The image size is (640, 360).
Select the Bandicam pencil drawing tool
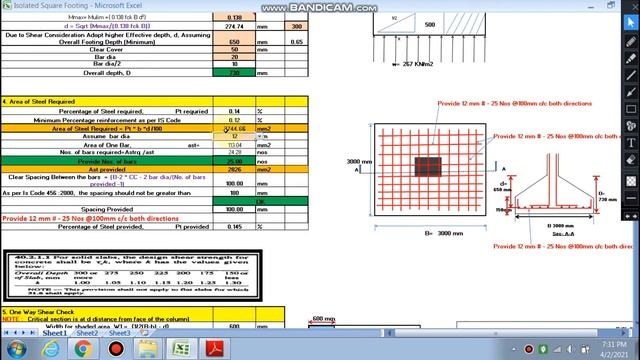point(631,41)
